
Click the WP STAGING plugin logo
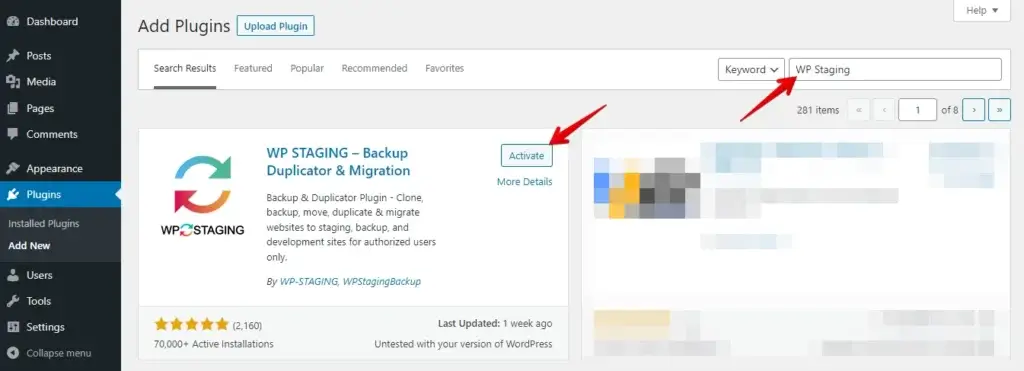pos(202,195)
